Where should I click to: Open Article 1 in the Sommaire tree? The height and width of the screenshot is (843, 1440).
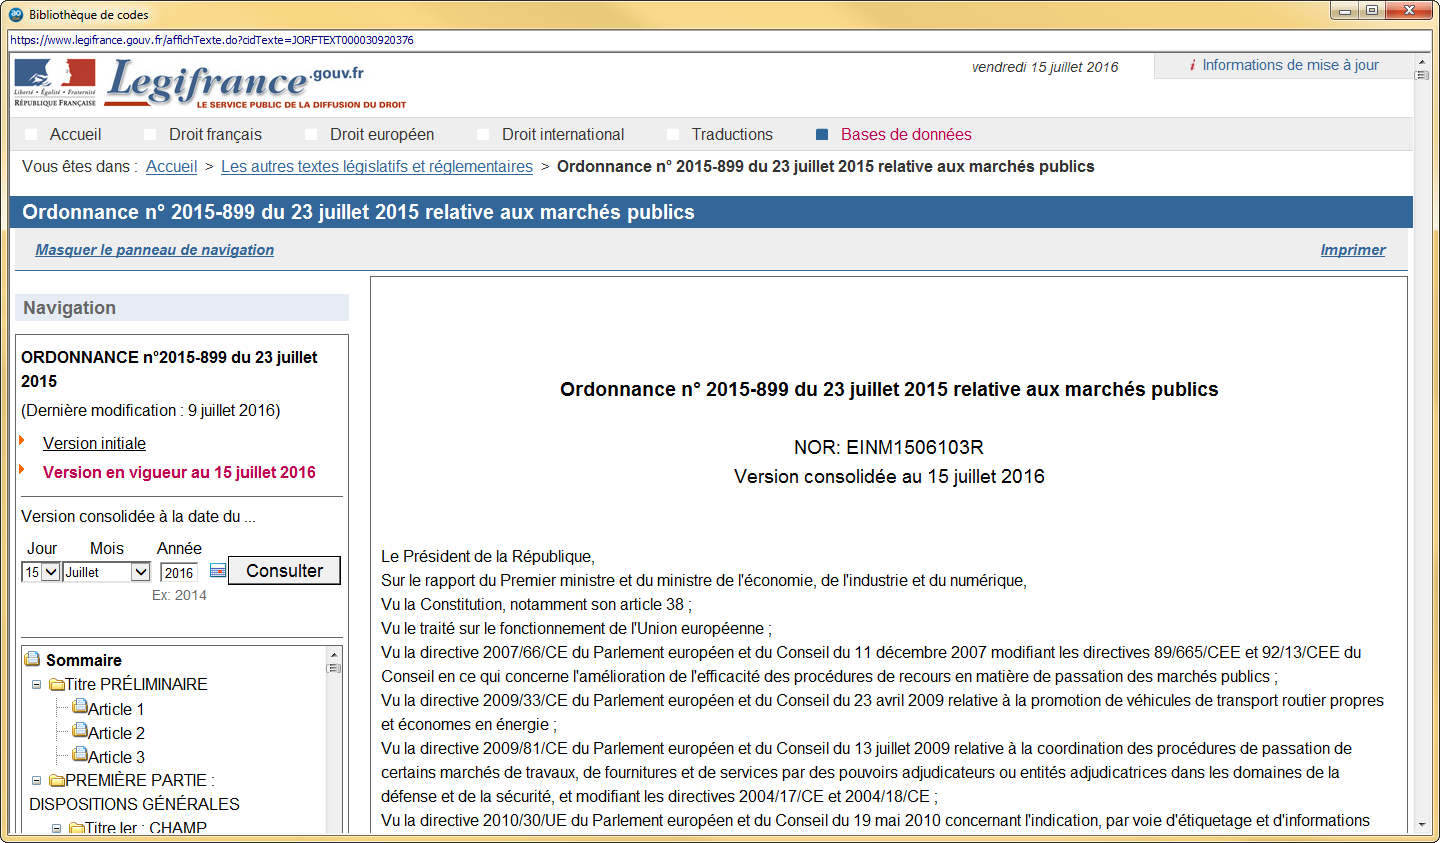coord(116,709)
